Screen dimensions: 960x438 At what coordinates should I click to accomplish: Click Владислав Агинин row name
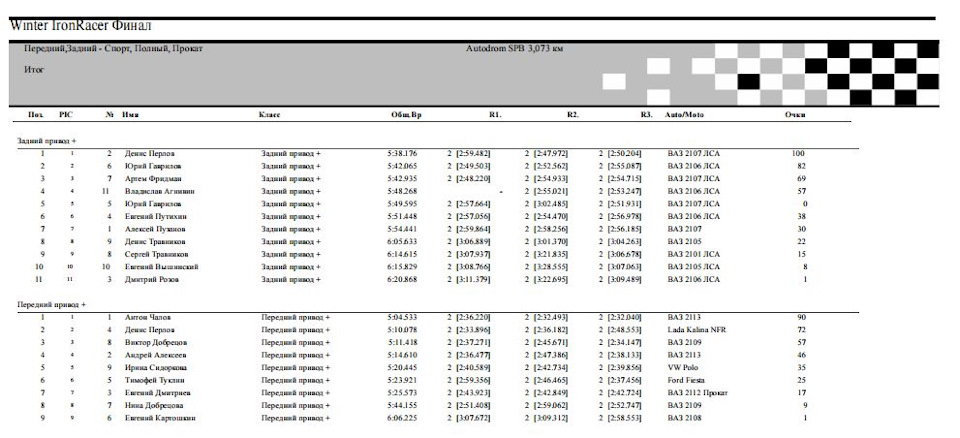coord(158,191)
